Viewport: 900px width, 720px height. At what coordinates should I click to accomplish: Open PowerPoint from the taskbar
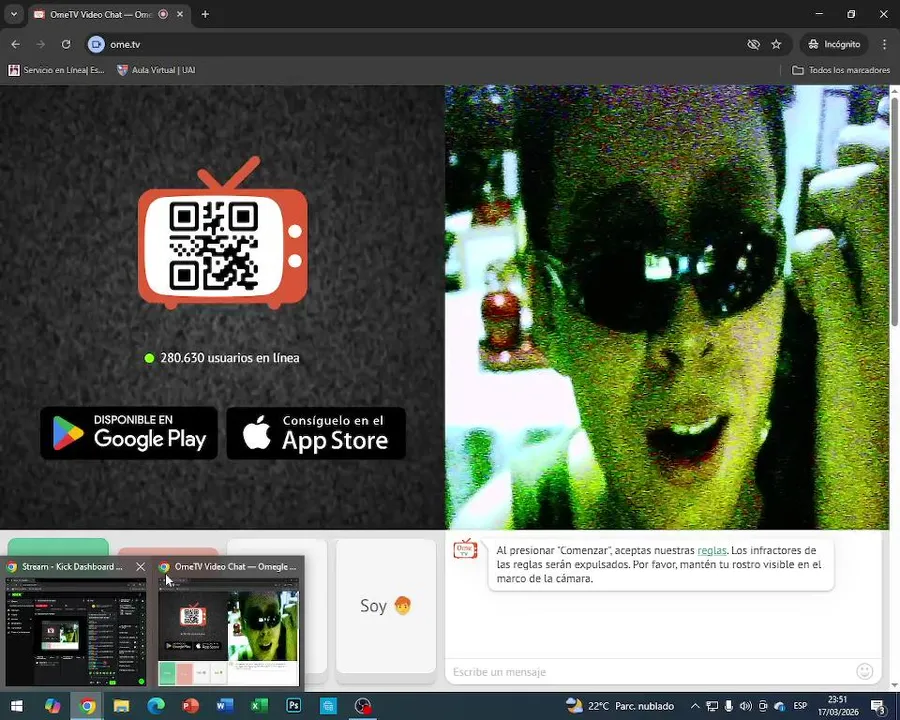click(190, 706)
